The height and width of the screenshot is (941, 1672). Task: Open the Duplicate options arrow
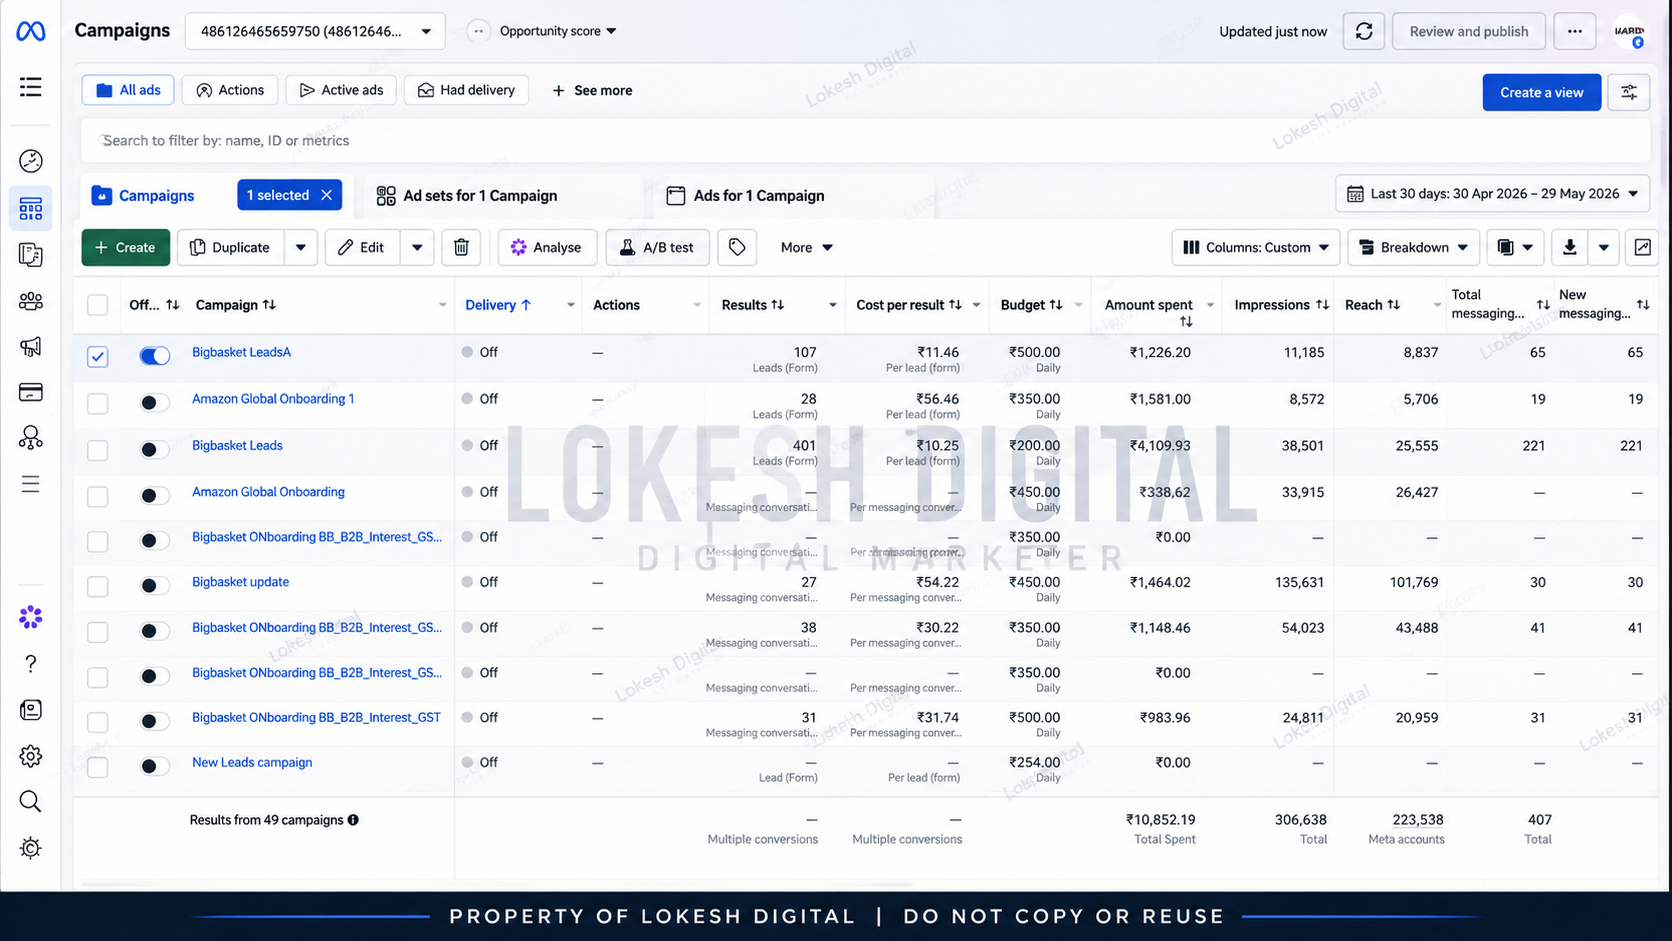tap(301, 247)
